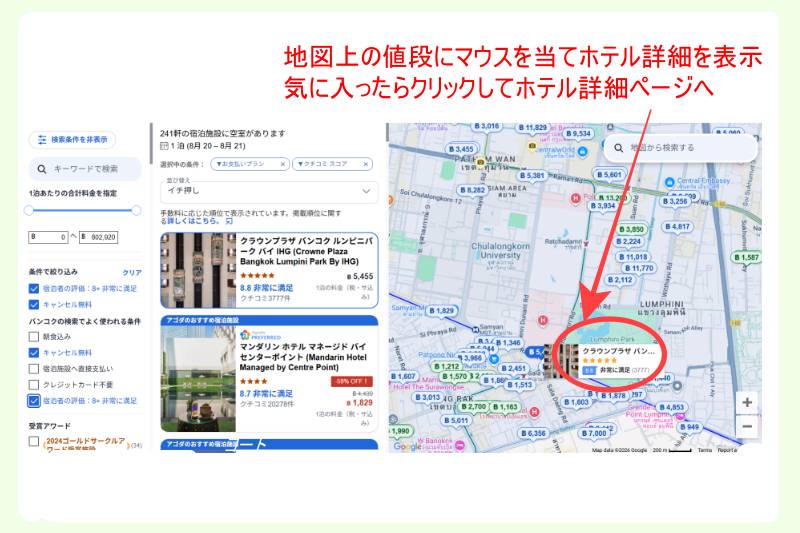Screen dimensions: 800x533
Task: Click the 8.7 非常に満足 rating text
Action: 266,394
